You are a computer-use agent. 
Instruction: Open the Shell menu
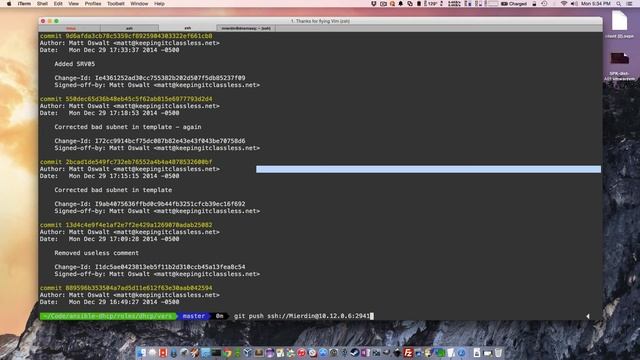42,4
